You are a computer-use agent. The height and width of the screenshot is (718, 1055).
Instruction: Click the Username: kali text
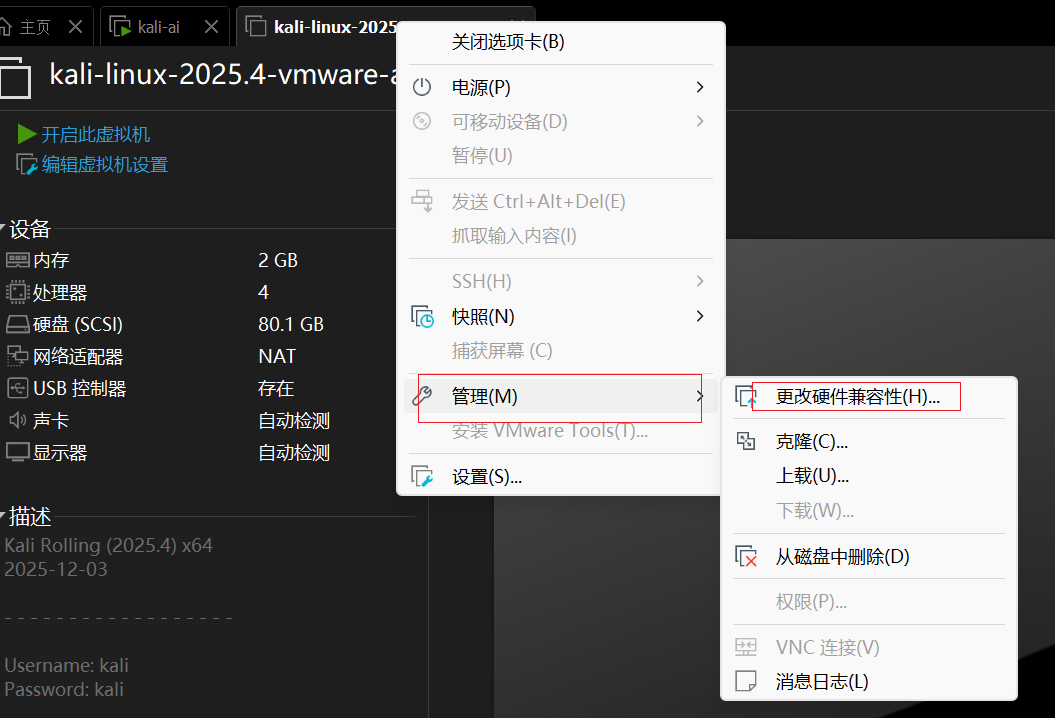tap(66, 666)
